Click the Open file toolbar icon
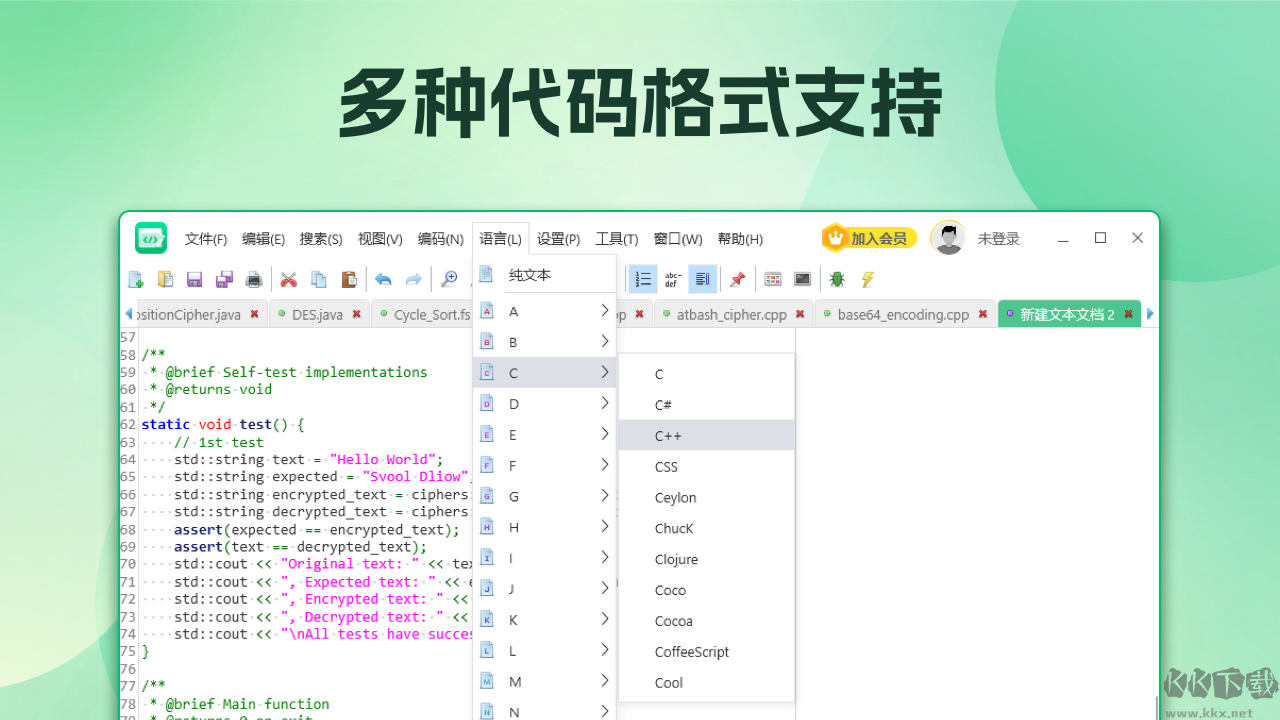 click(x=165, y=279)
